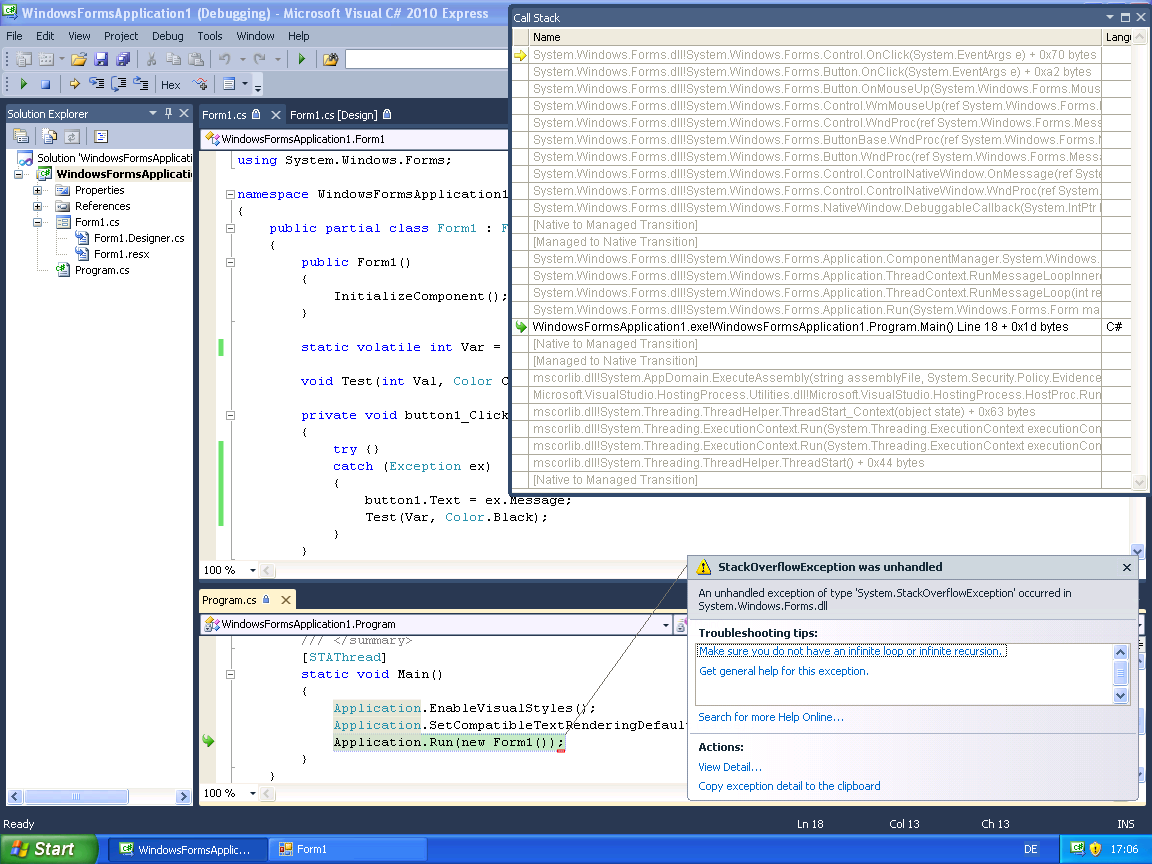Viewport: 1152px width, 864px height.
Task: Click the infinite loop troubleshooting tip link
Action: click(851, 651)
